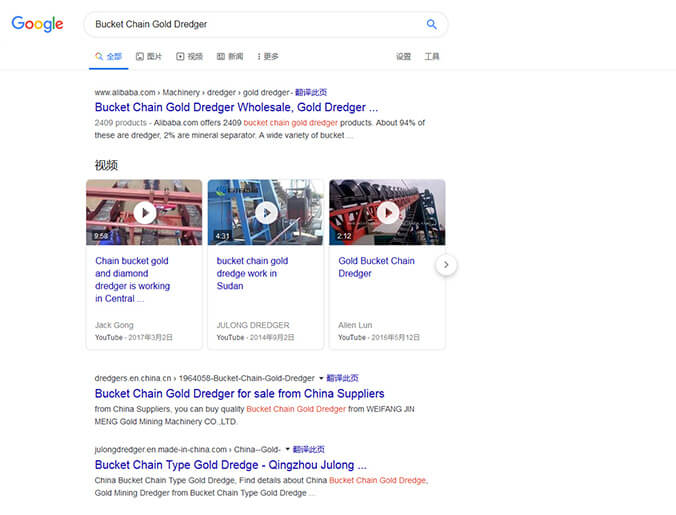Click 'Allen Lun' uploader name
Image resolution: width=676 pixels, height=515 pixels.
click(x=355, y=325)
